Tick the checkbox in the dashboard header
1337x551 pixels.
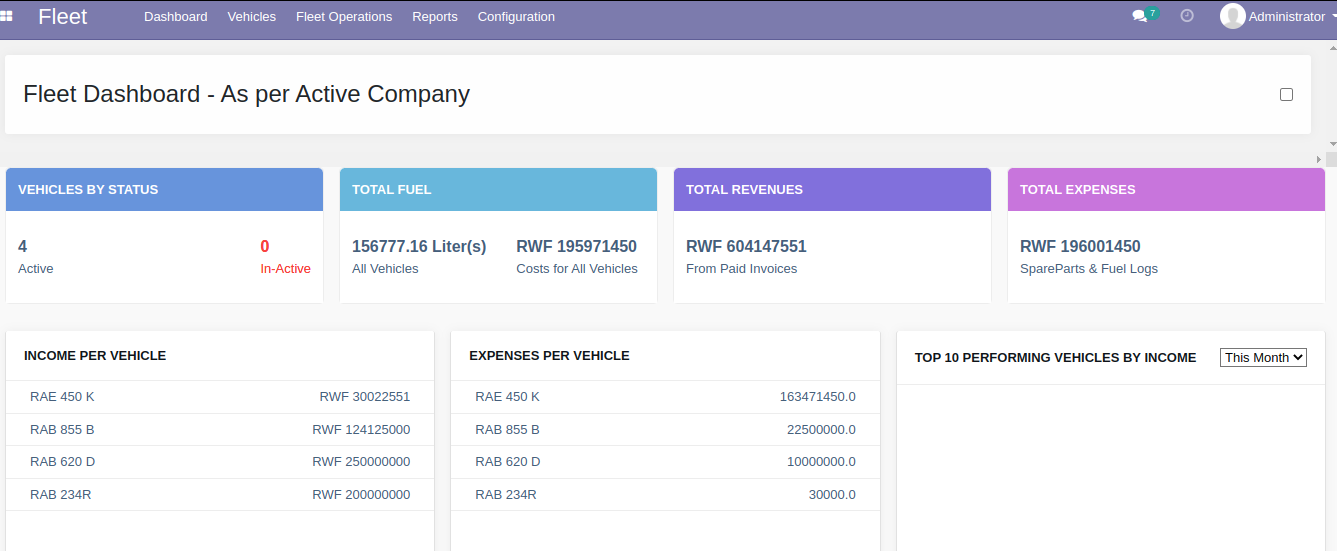[1286, 94]
